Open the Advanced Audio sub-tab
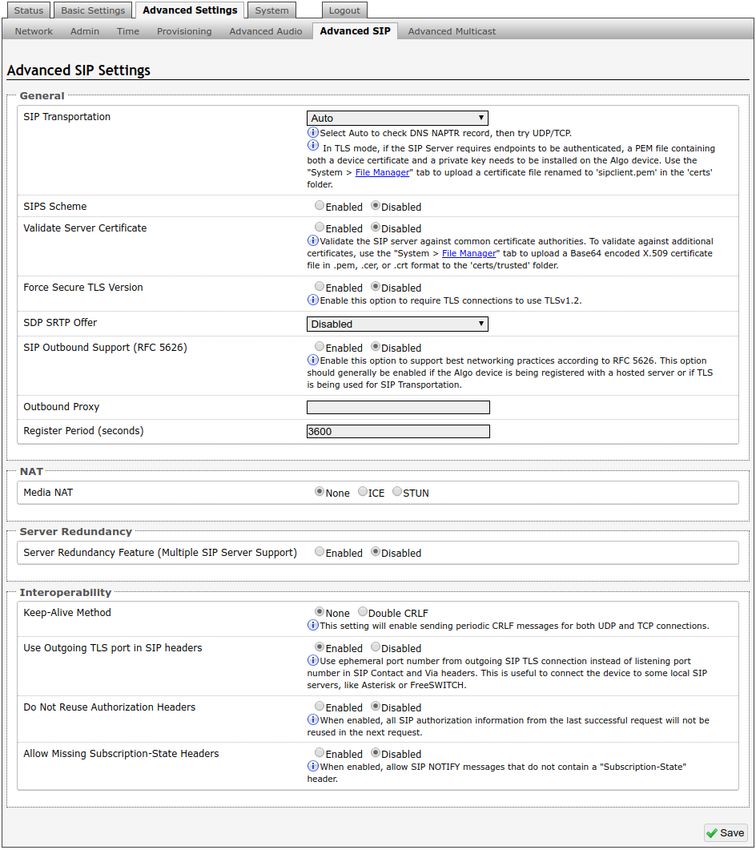This screenshot has height=850, width=756. [x=266, y=31]
